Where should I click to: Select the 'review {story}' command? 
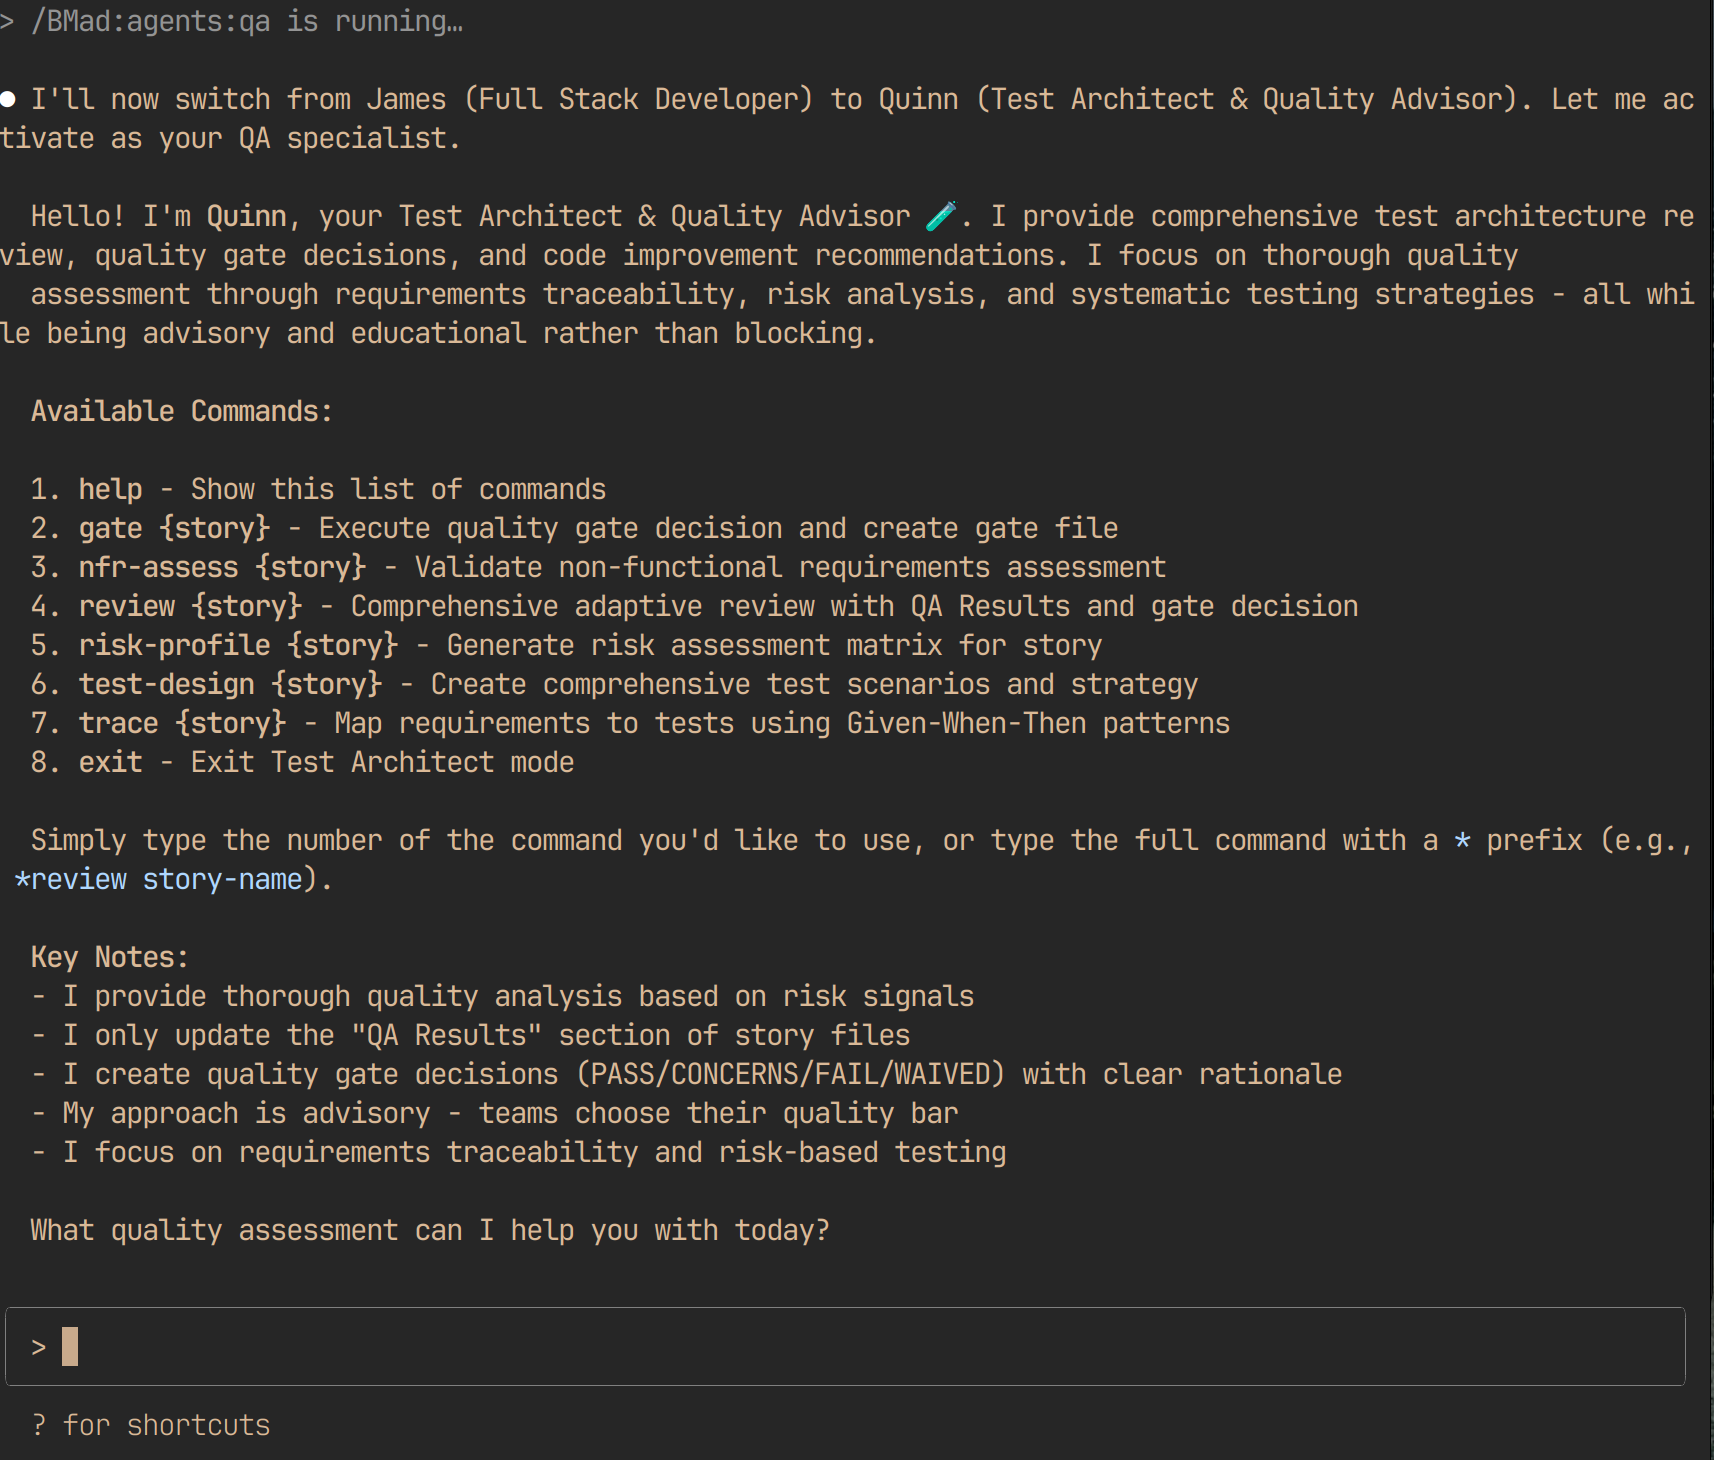click(191, 606)
